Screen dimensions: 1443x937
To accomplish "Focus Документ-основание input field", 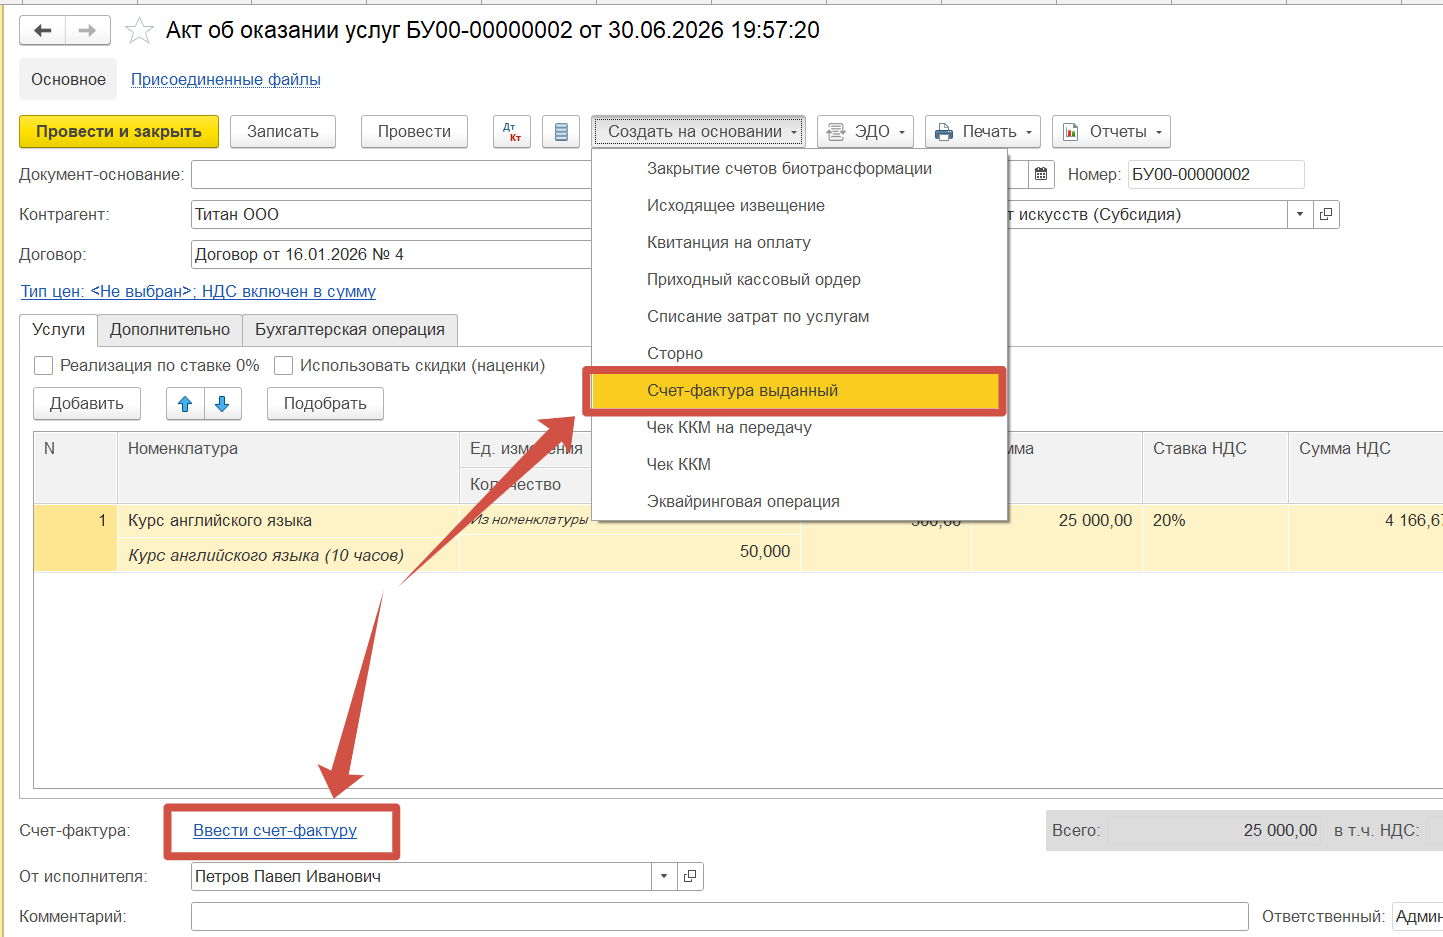I will [391, 174].
